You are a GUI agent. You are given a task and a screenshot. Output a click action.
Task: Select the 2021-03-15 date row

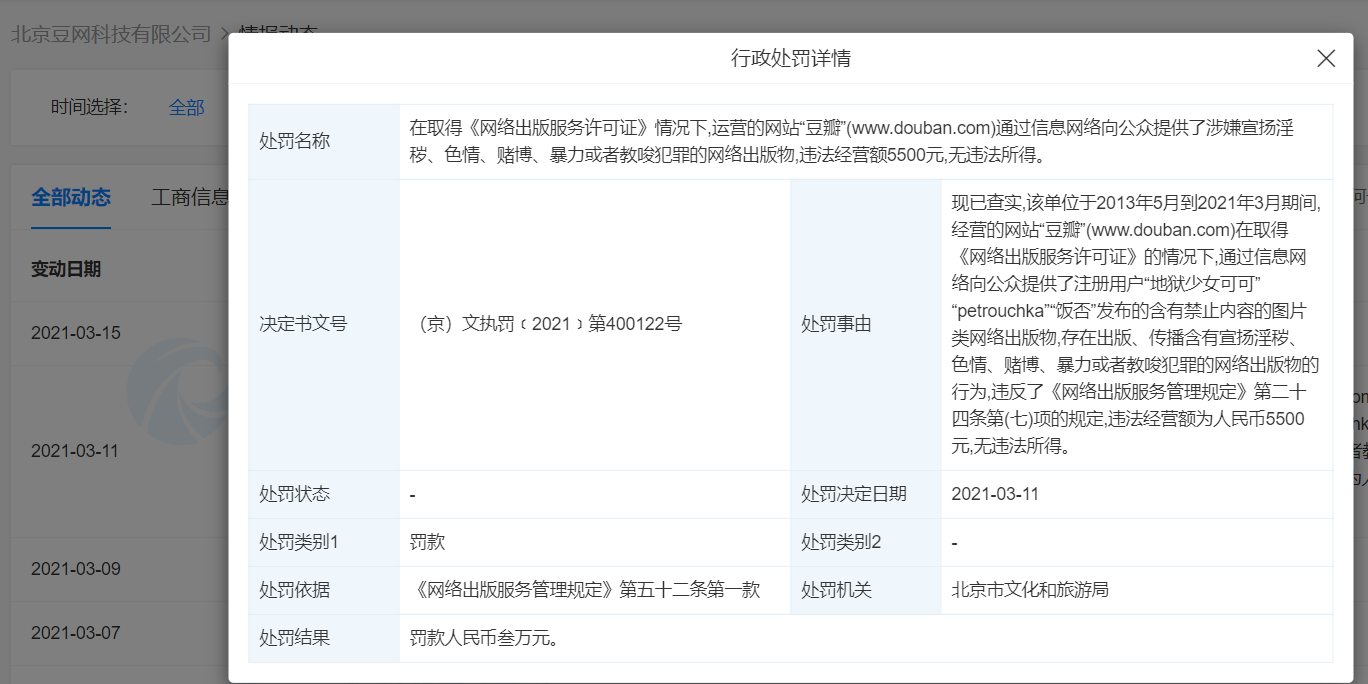[76, 333]
